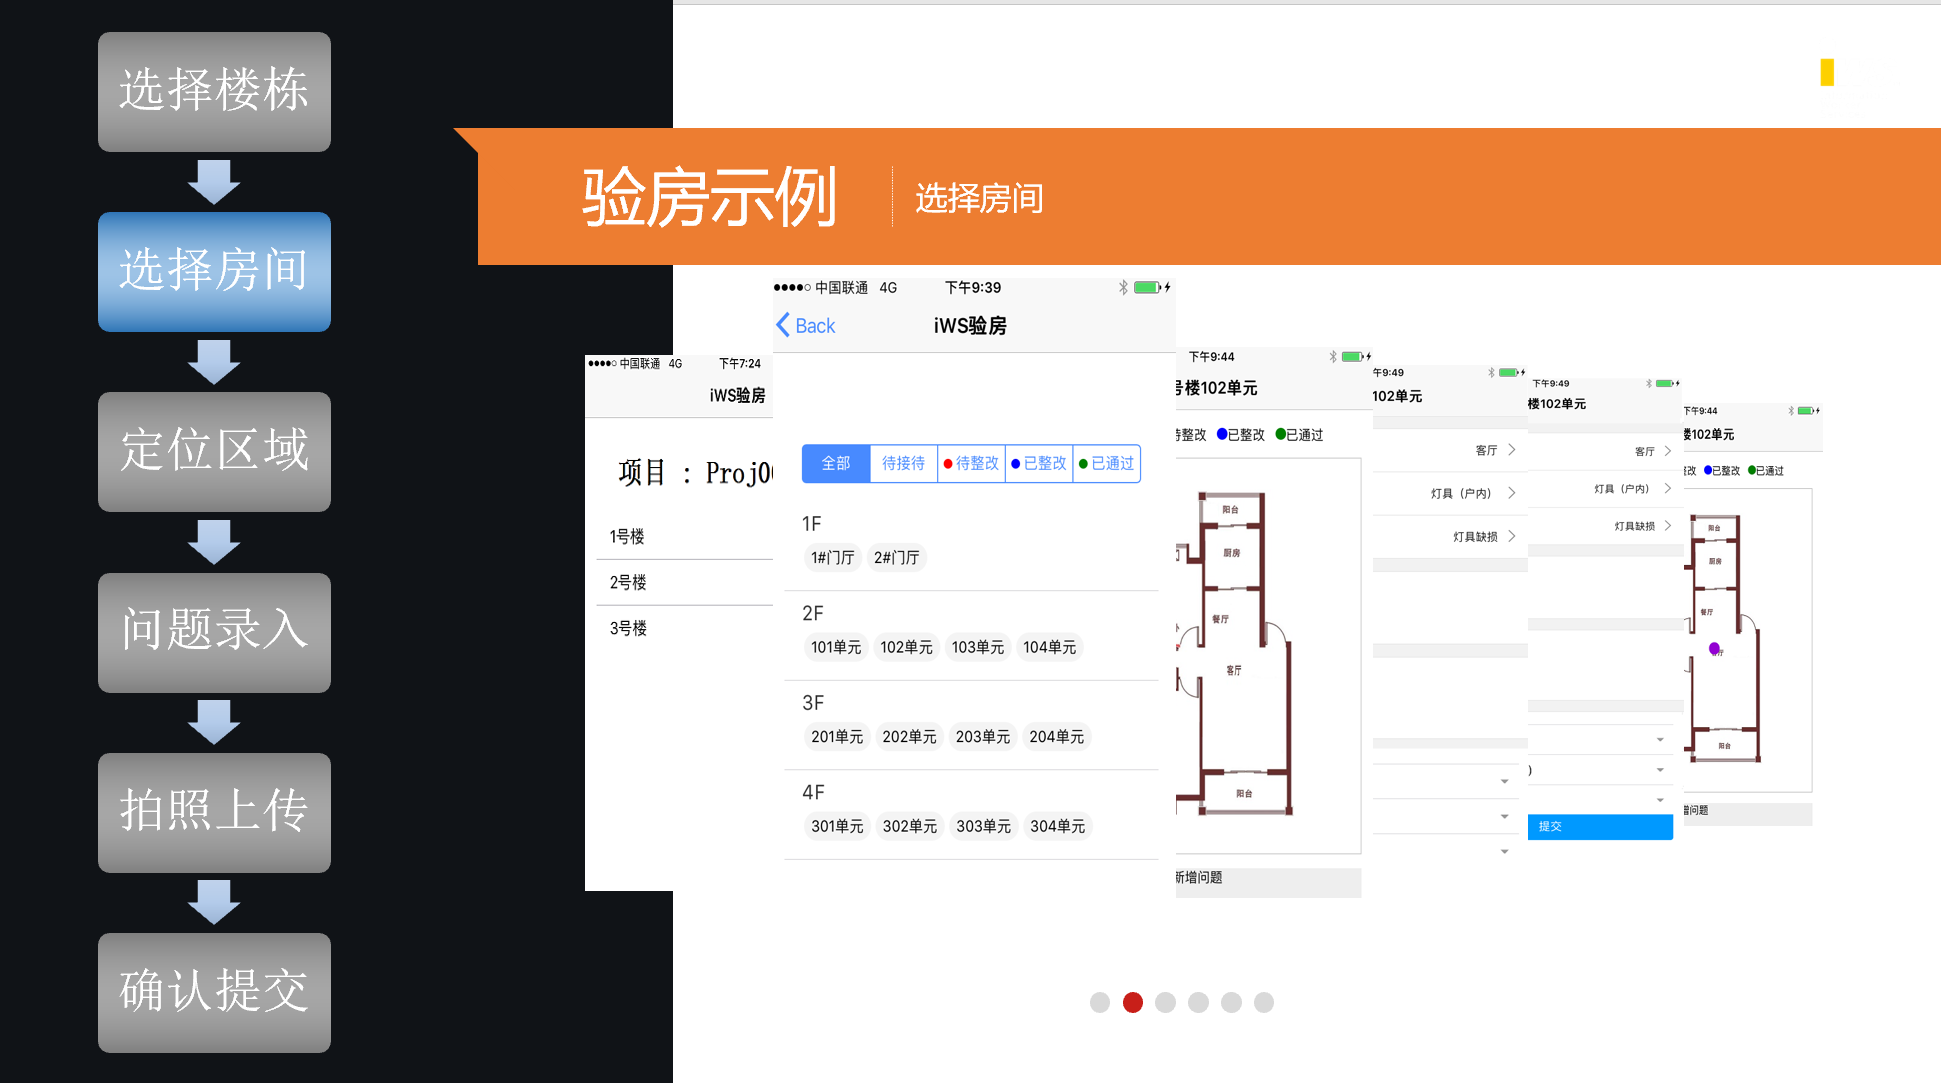Expand the 客厅 row chevron
This screenshot has height=1083, width=1941.
1512,450
